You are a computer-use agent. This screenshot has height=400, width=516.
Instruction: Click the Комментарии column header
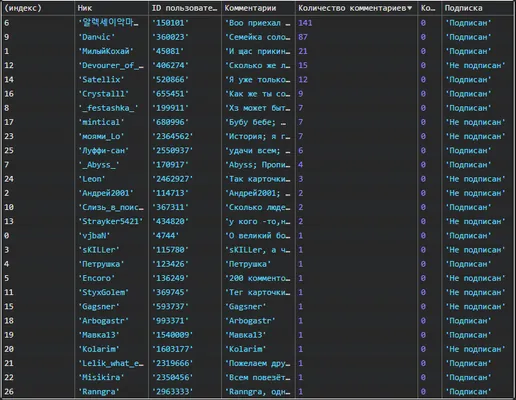tap(258, 8)
